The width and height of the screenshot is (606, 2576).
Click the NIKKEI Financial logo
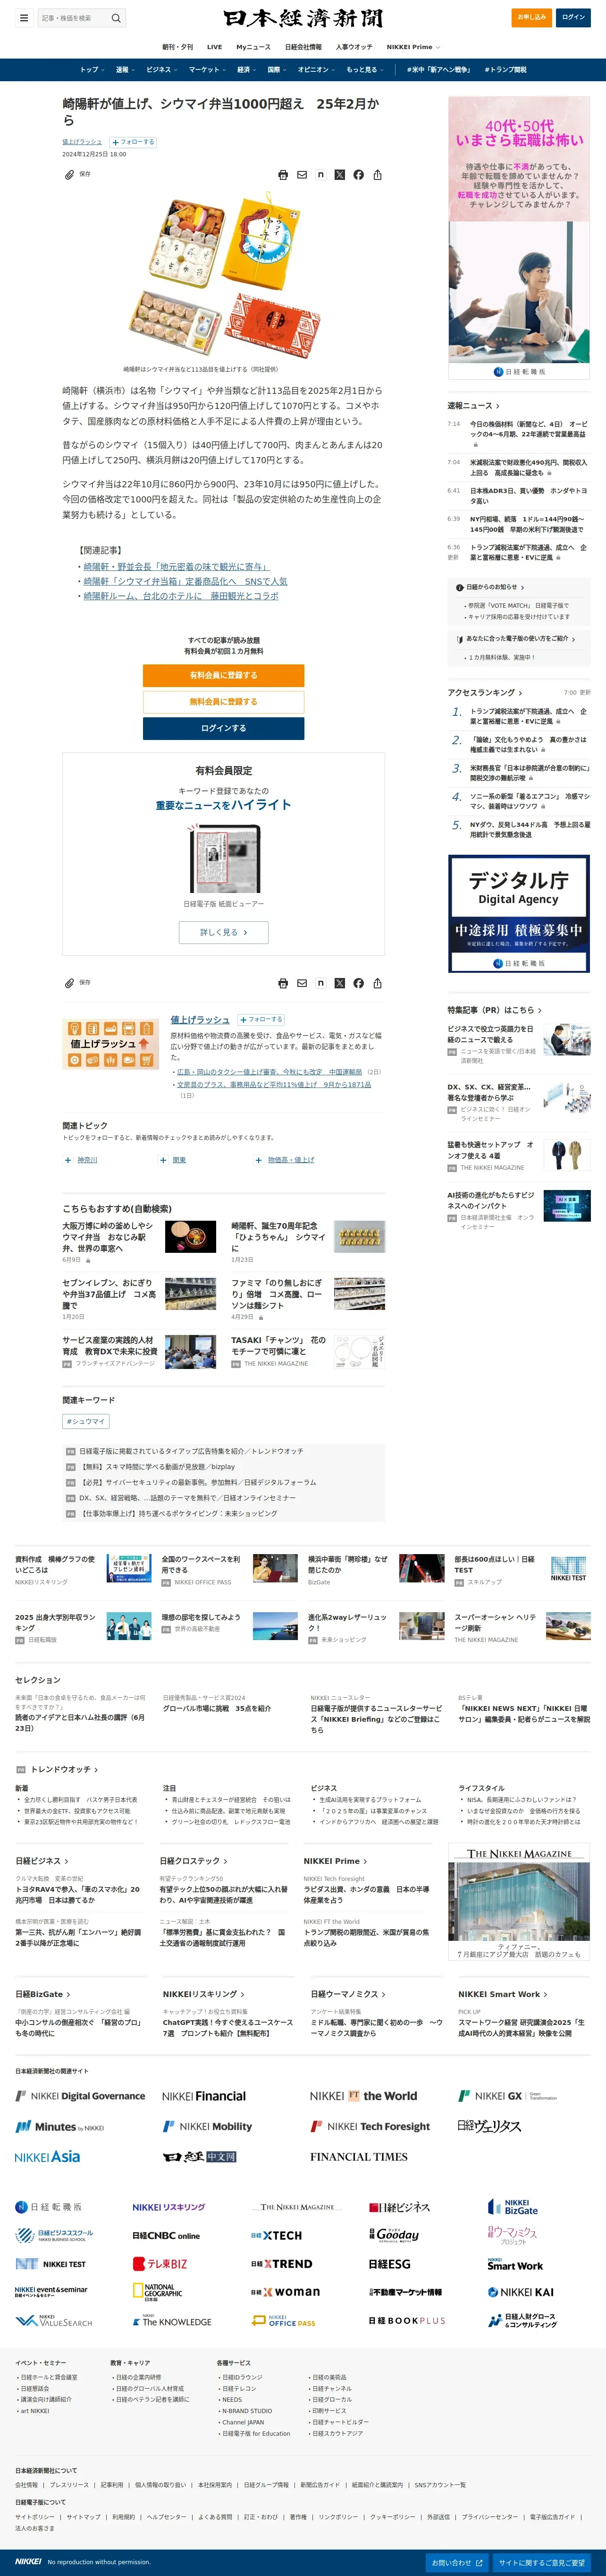coord(204,2096)
